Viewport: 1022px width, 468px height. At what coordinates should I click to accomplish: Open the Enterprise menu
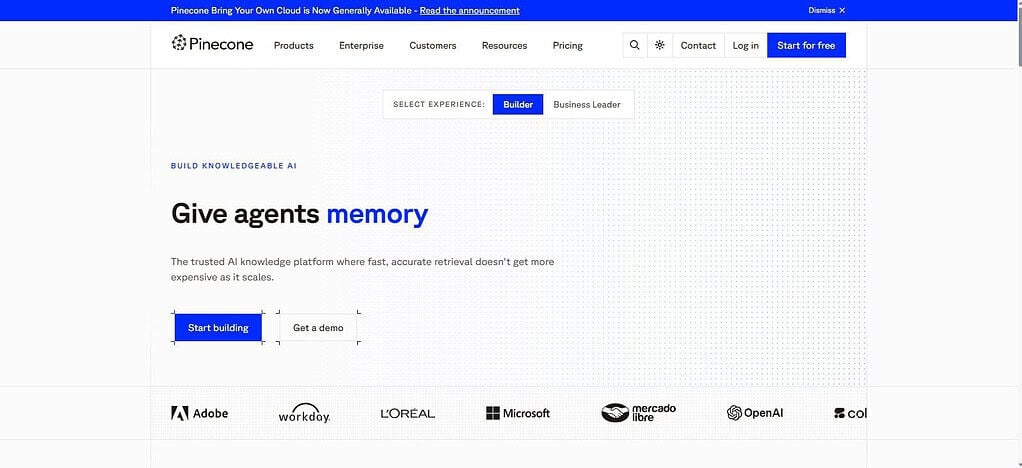click(x=361, y=46)
